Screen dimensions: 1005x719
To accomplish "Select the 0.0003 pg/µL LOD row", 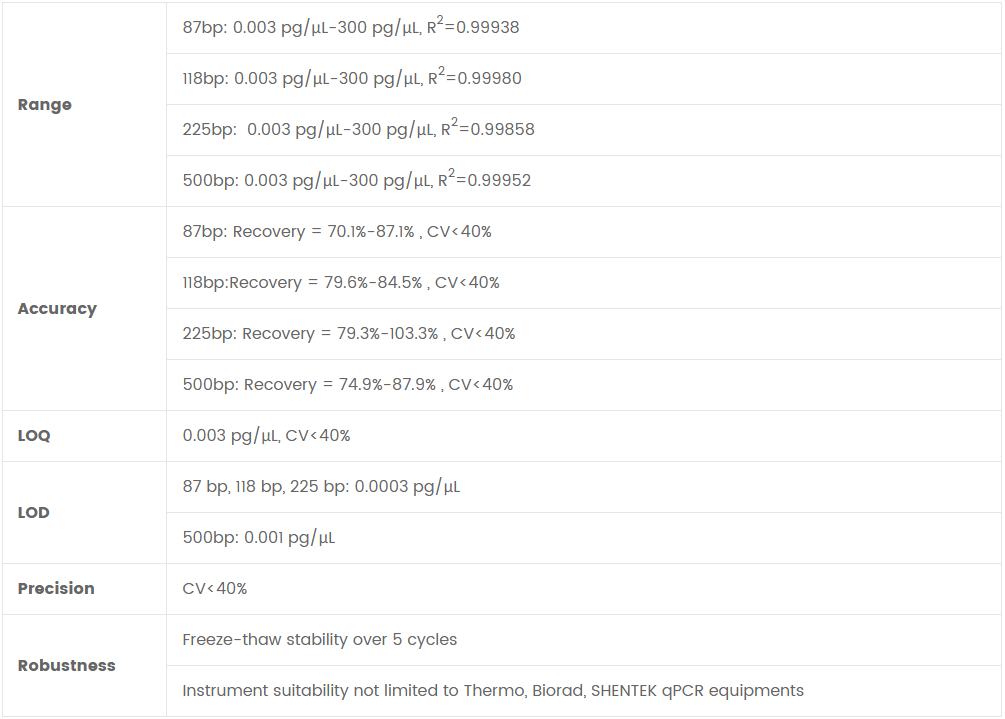I will coord(321,488).
